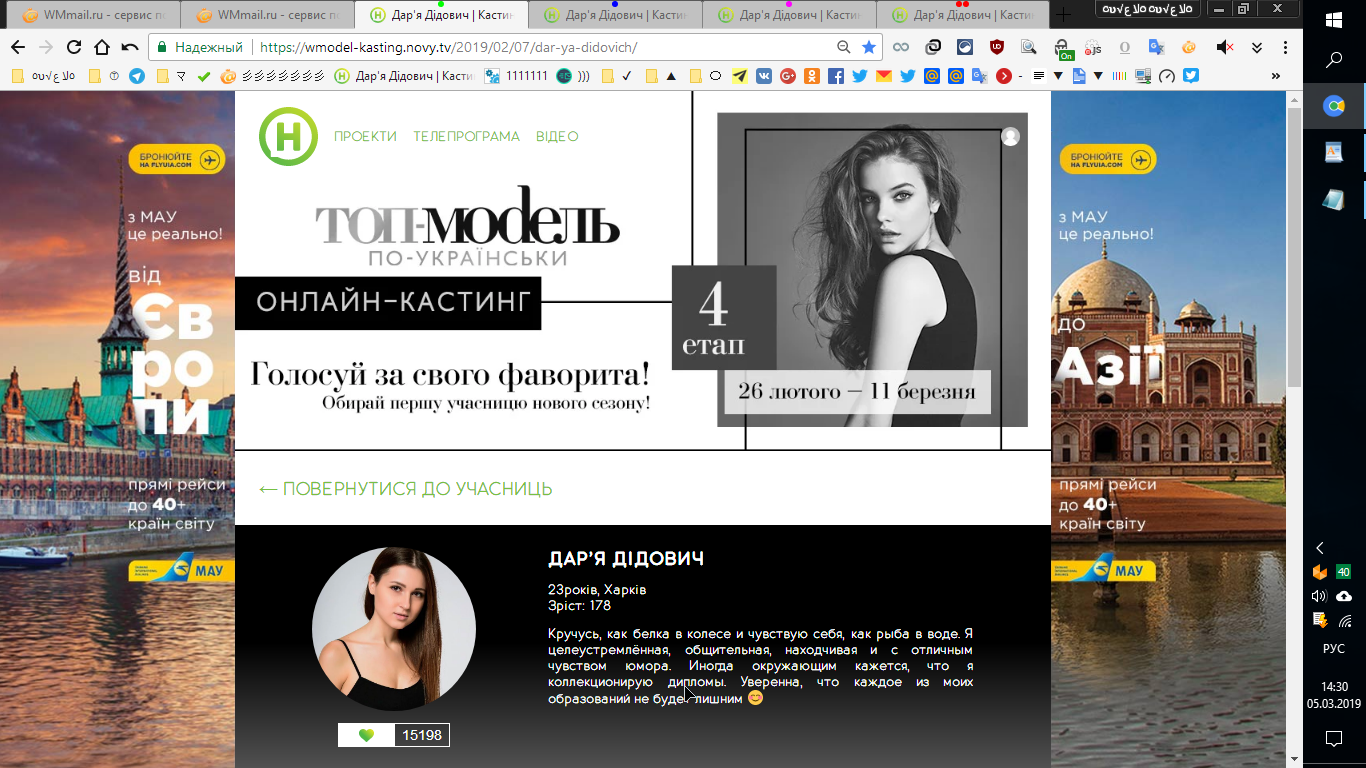Image resolution: width=1366 pixels, height=768 pixels.
Task: Open the clock showing 14:30
Action: [1334, 695]
